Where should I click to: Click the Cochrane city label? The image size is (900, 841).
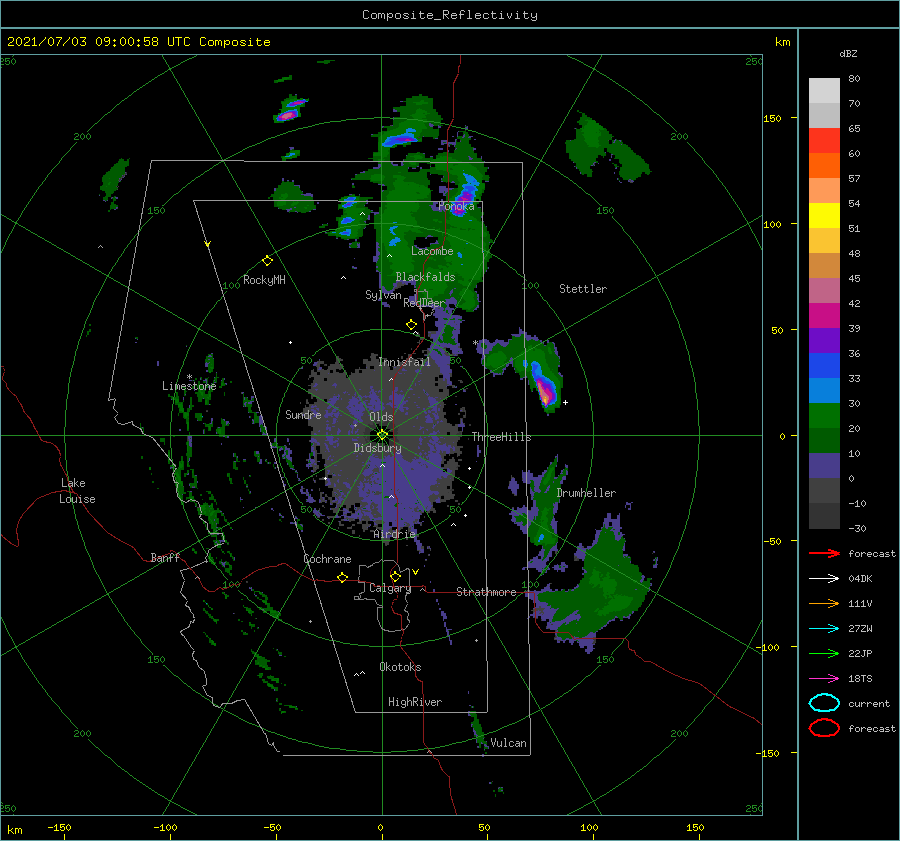coord(327,559)
